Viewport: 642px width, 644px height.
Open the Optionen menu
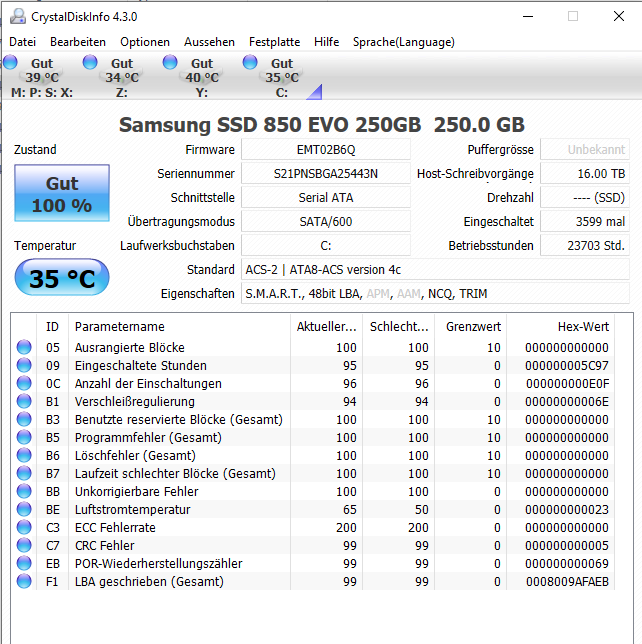pos(145,42)
